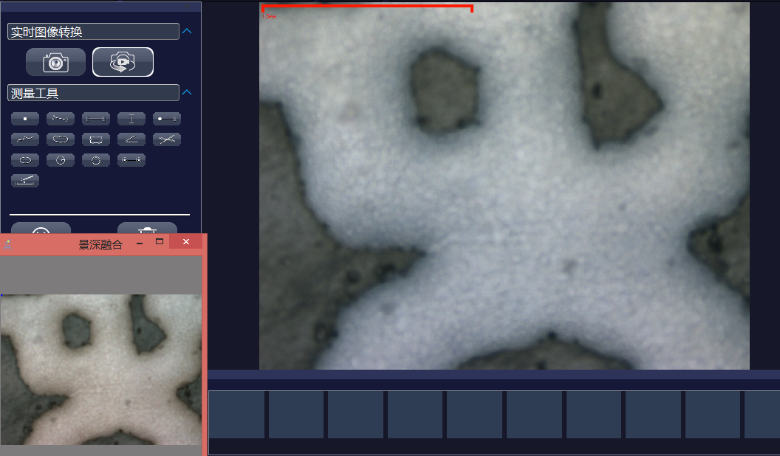Select the rectangle measurement tool

click(x=96, y=139)
